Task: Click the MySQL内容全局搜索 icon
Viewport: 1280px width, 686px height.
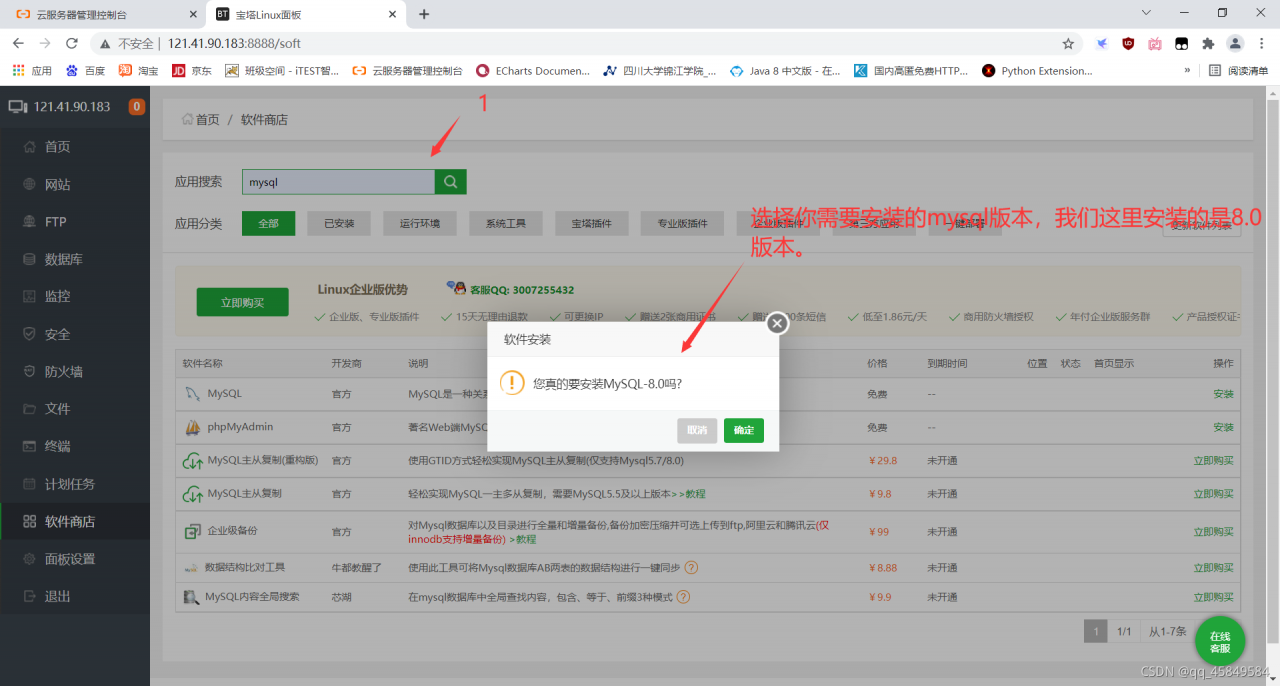Action: pyautogui.click(x=191, y=597)
